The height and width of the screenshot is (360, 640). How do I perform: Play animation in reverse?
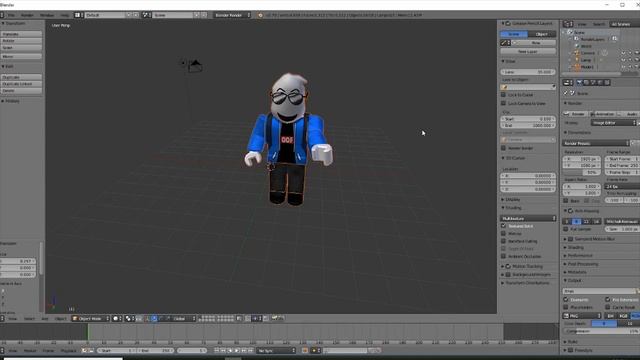(x=230, y=351)
